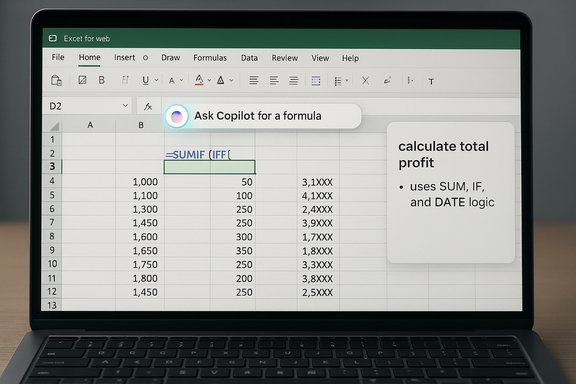Screen dimensions: 576x384
Task: Expand the font size dropdown arrow
Action: pos(181,80)
